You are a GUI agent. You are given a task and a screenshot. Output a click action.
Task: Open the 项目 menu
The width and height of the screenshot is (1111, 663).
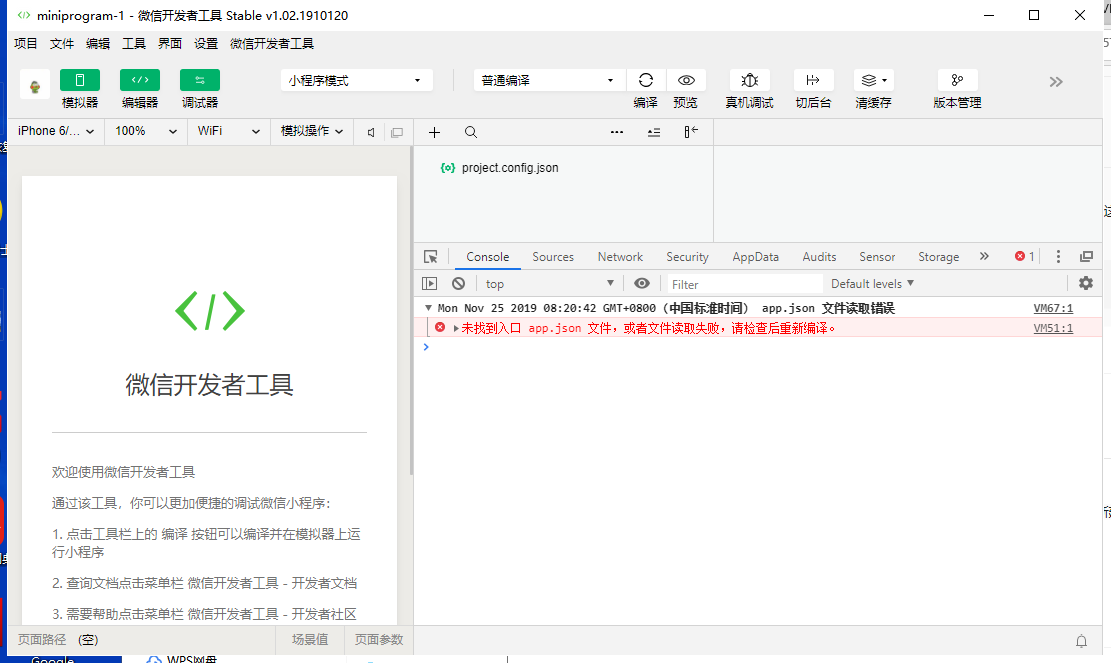point(26,43)
